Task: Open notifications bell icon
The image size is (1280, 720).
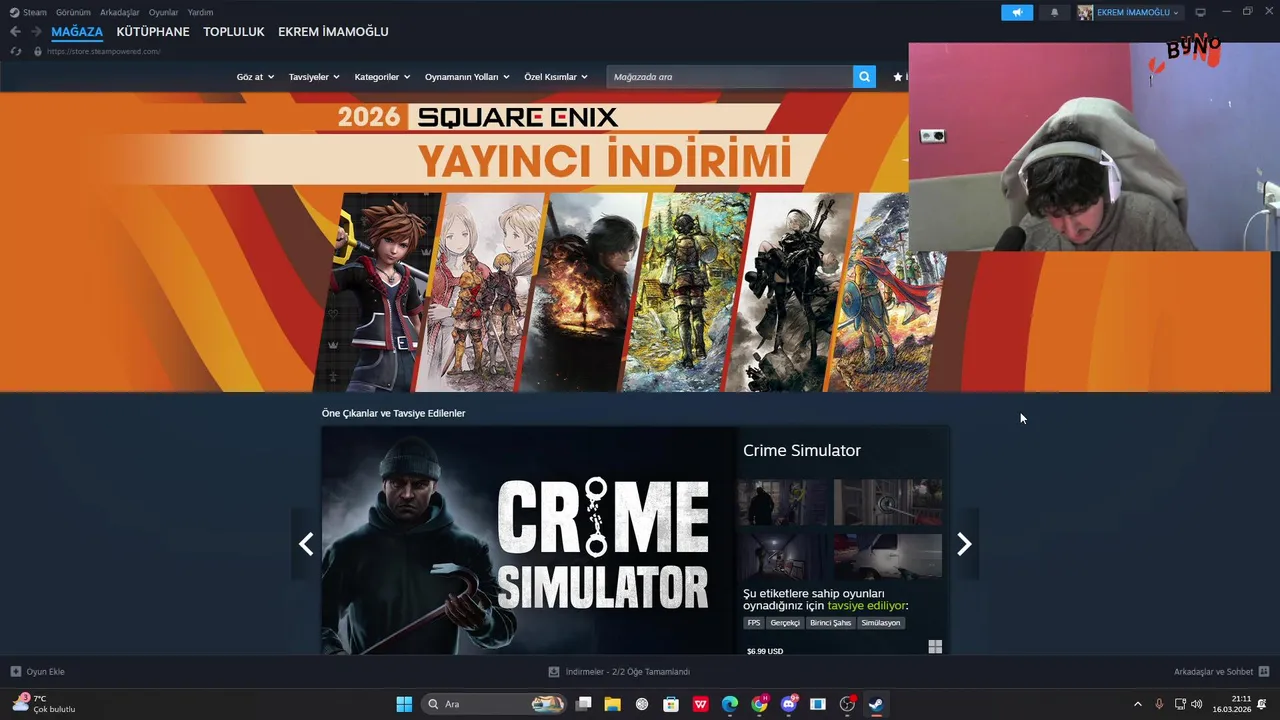Action: tap(1054, 12)
